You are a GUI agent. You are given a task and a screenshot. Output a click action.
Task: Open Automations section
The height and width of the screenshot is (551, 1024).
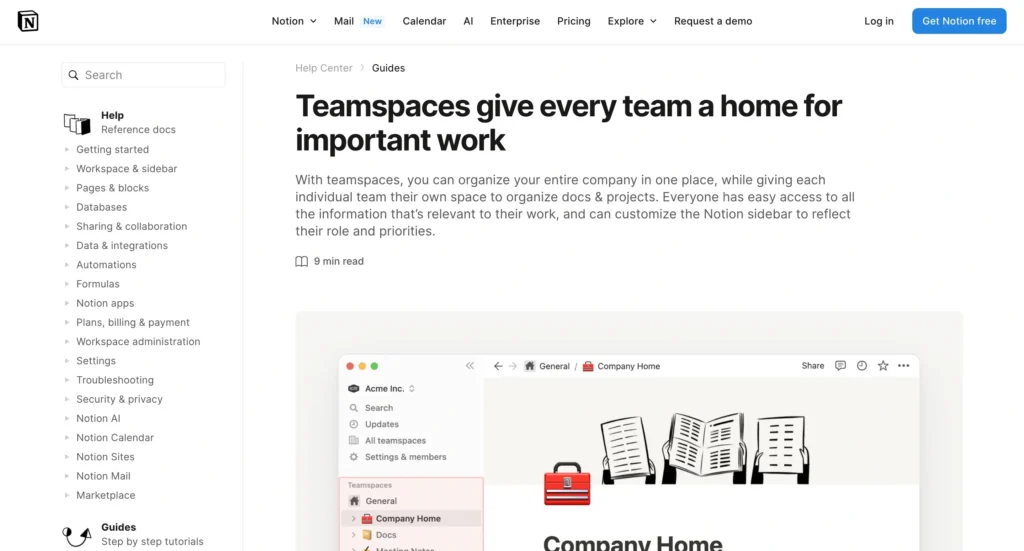[106, 264]
